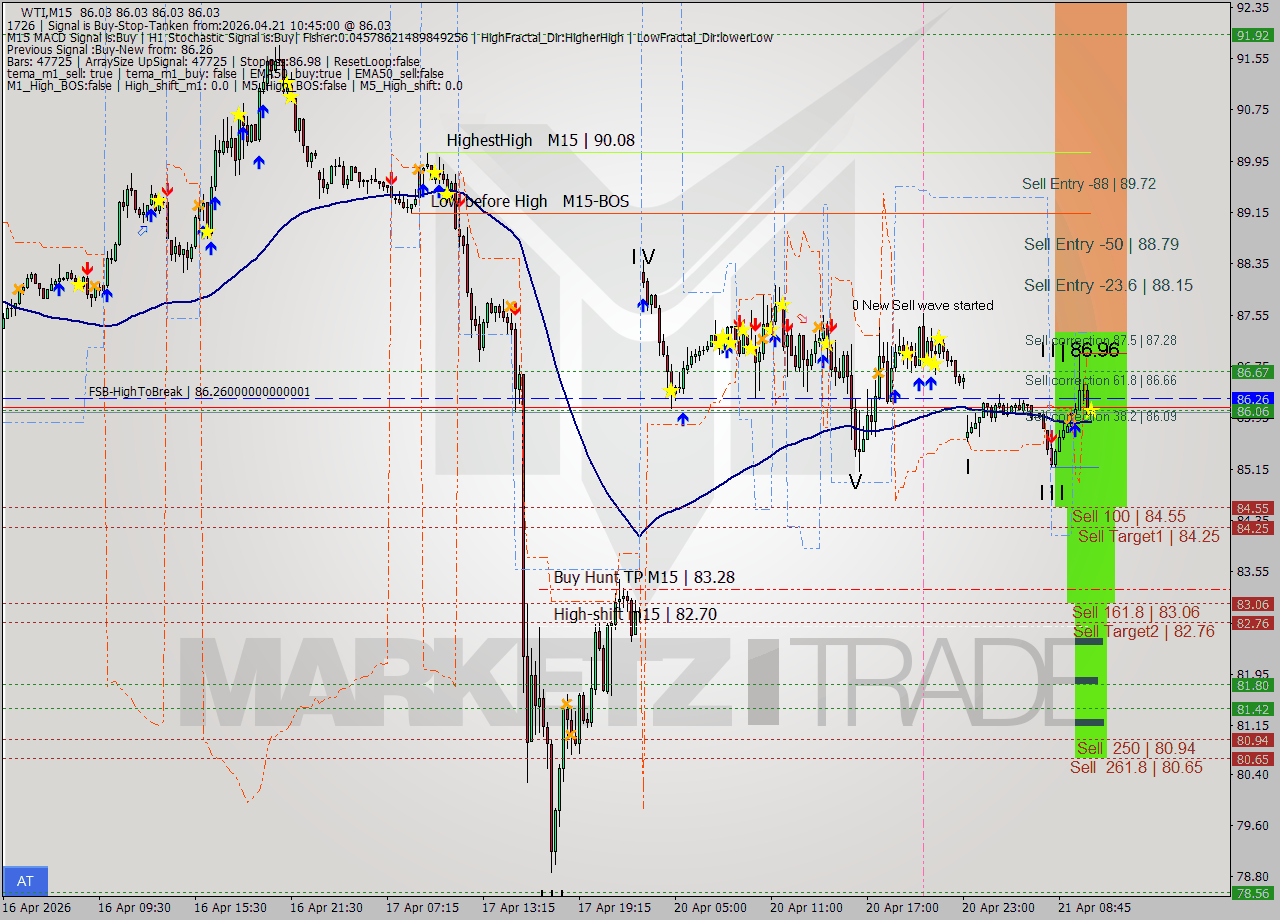Click the hollow white arrow in left signal cluster

[x=141, y=232]
